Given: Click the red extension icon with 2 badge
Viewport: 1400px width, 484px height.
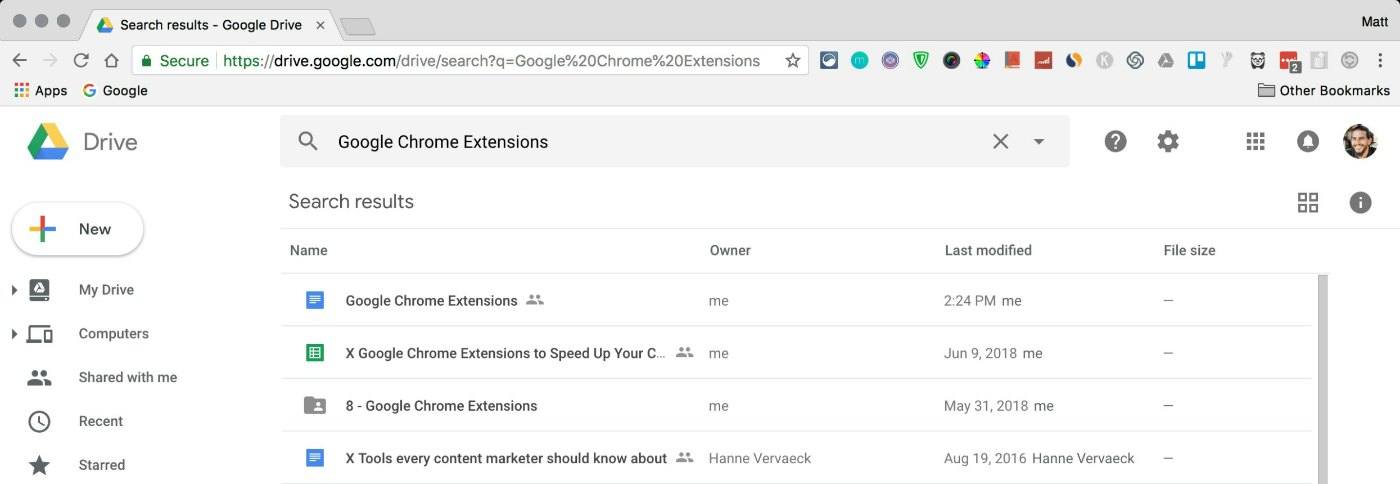Looking at the screenshot, I should (1289, 61).
